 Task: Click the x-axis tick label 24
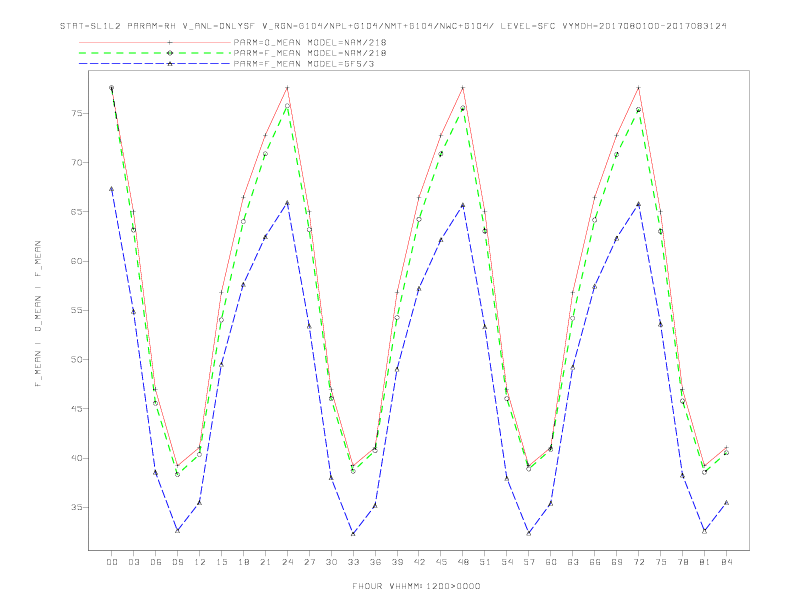click(x=287, y=562)
